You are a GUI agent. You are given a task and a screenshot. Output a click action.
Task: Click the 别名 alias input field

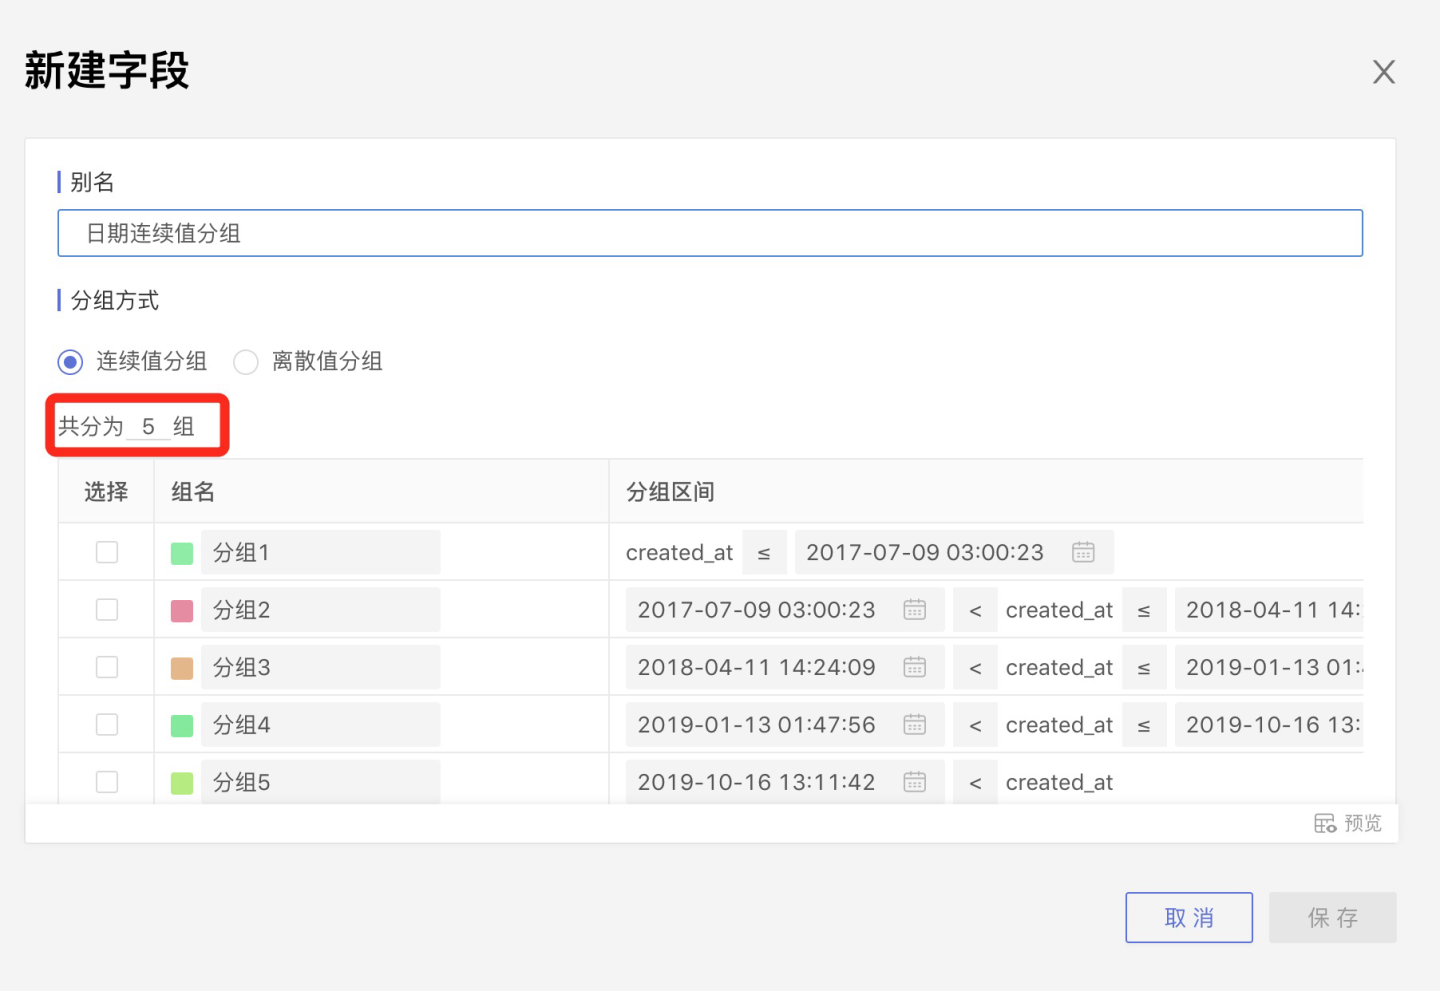click(710, 233)
